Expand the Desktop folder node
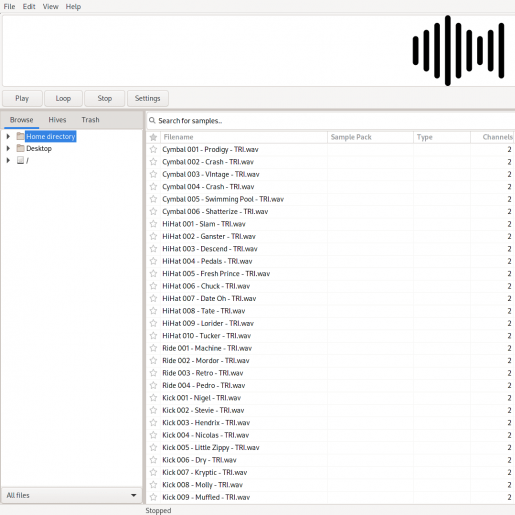The width and height of the screenshot is (515, 515). coord(8,148)
